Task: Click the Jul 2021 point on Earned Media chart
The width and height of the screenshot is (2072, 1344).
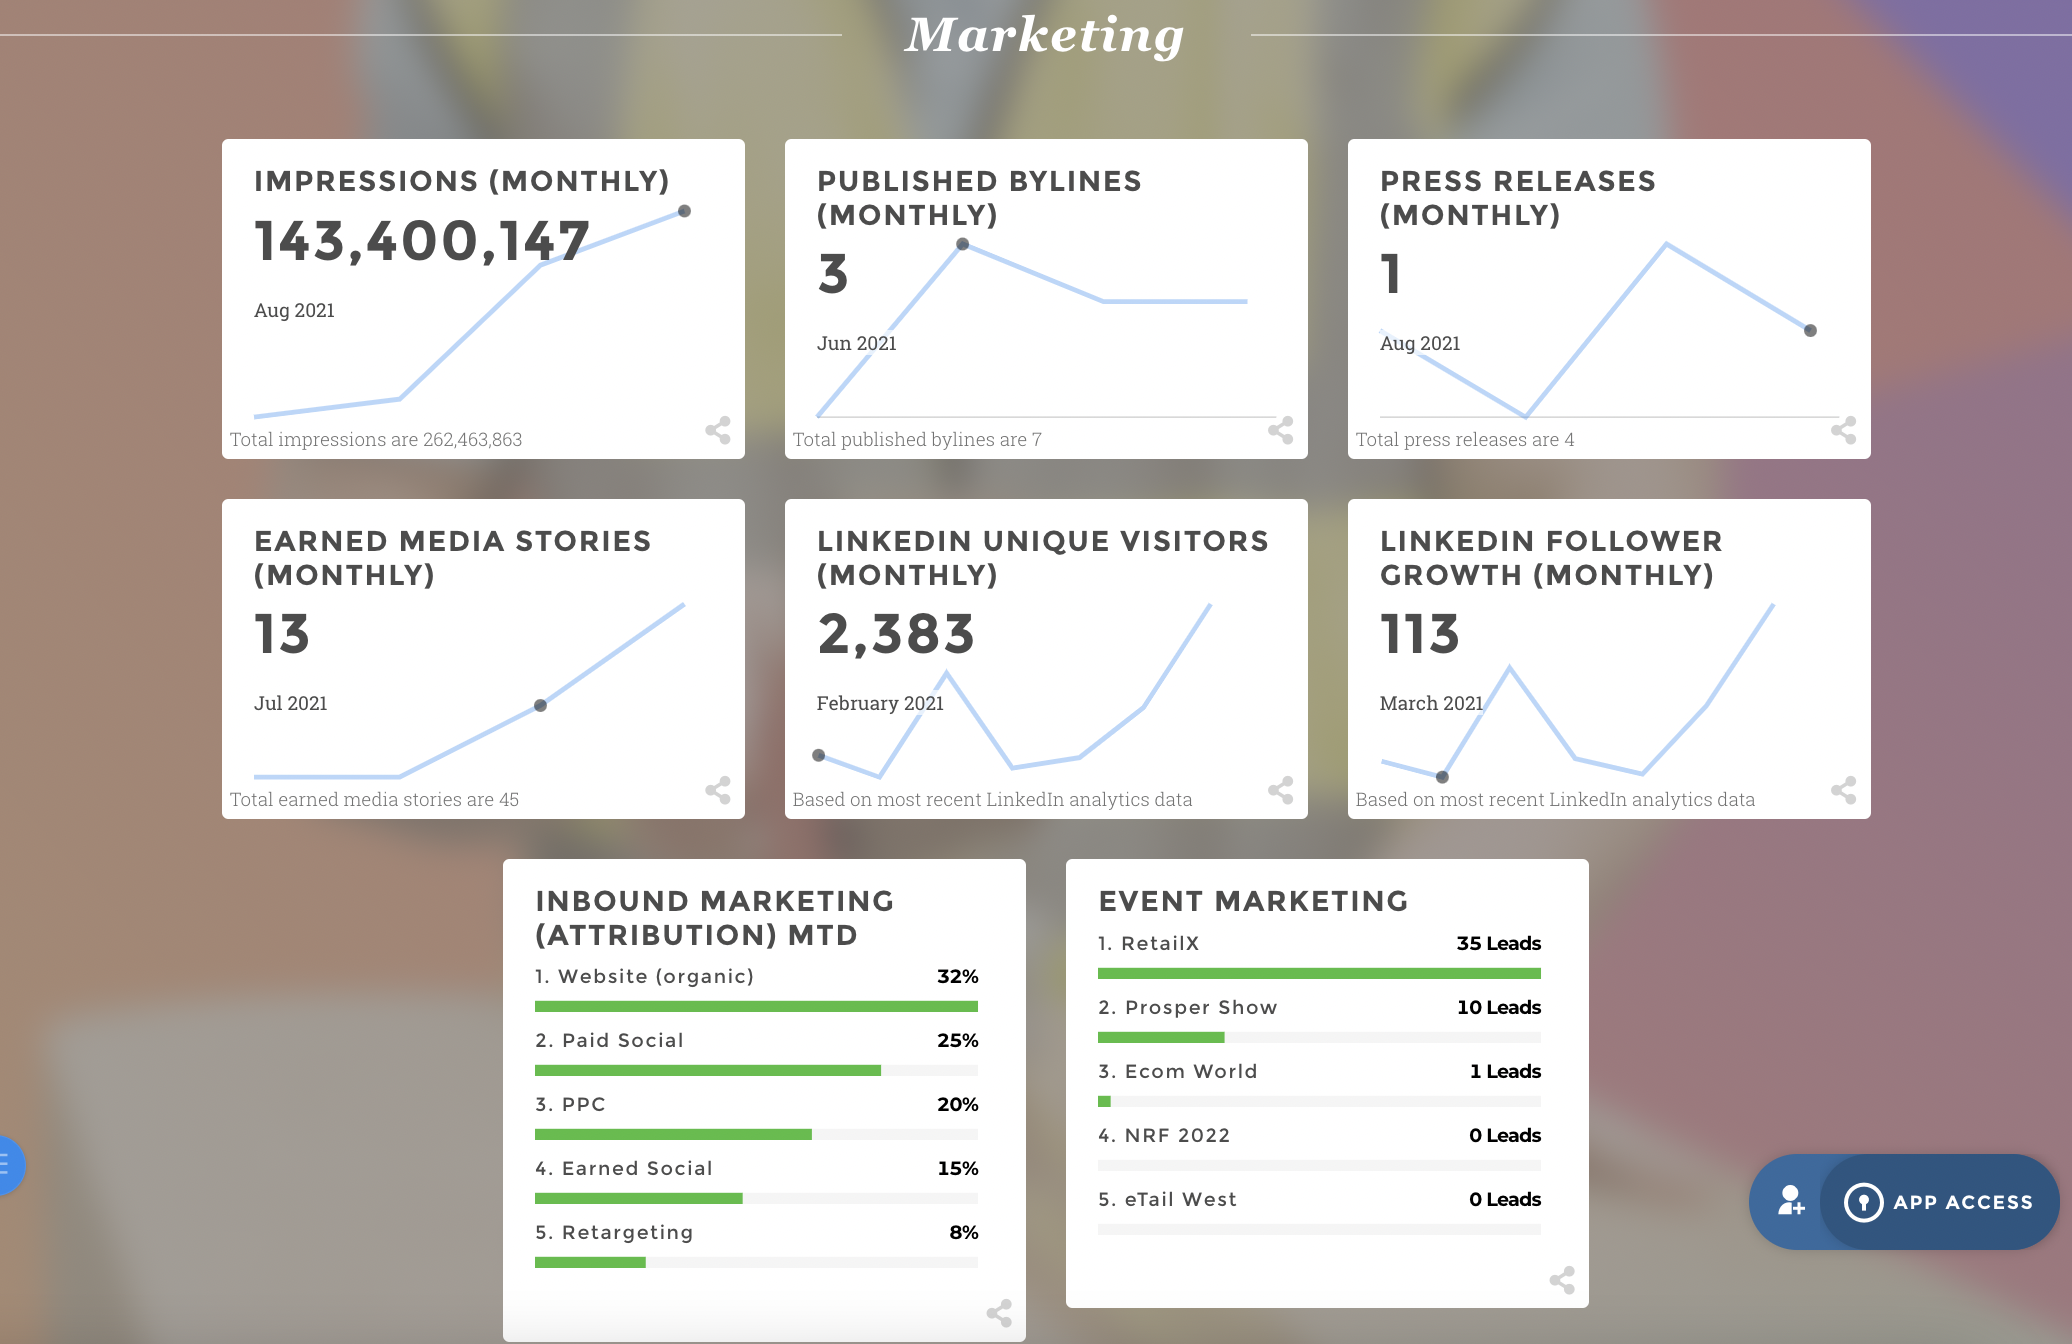Action: [540, 706]
